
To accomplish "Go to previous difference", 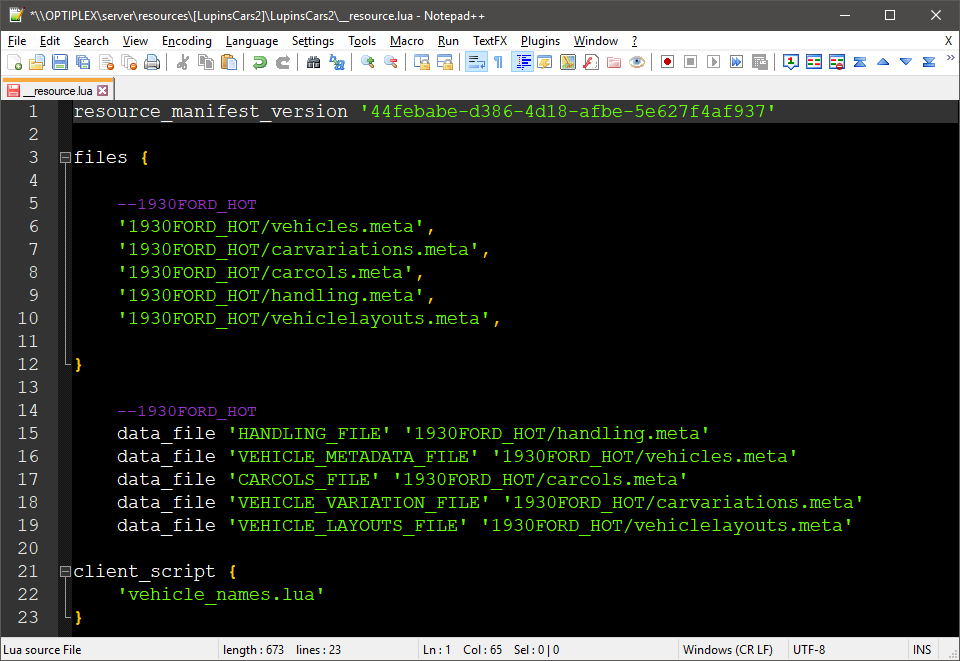I will pos(883,62).
